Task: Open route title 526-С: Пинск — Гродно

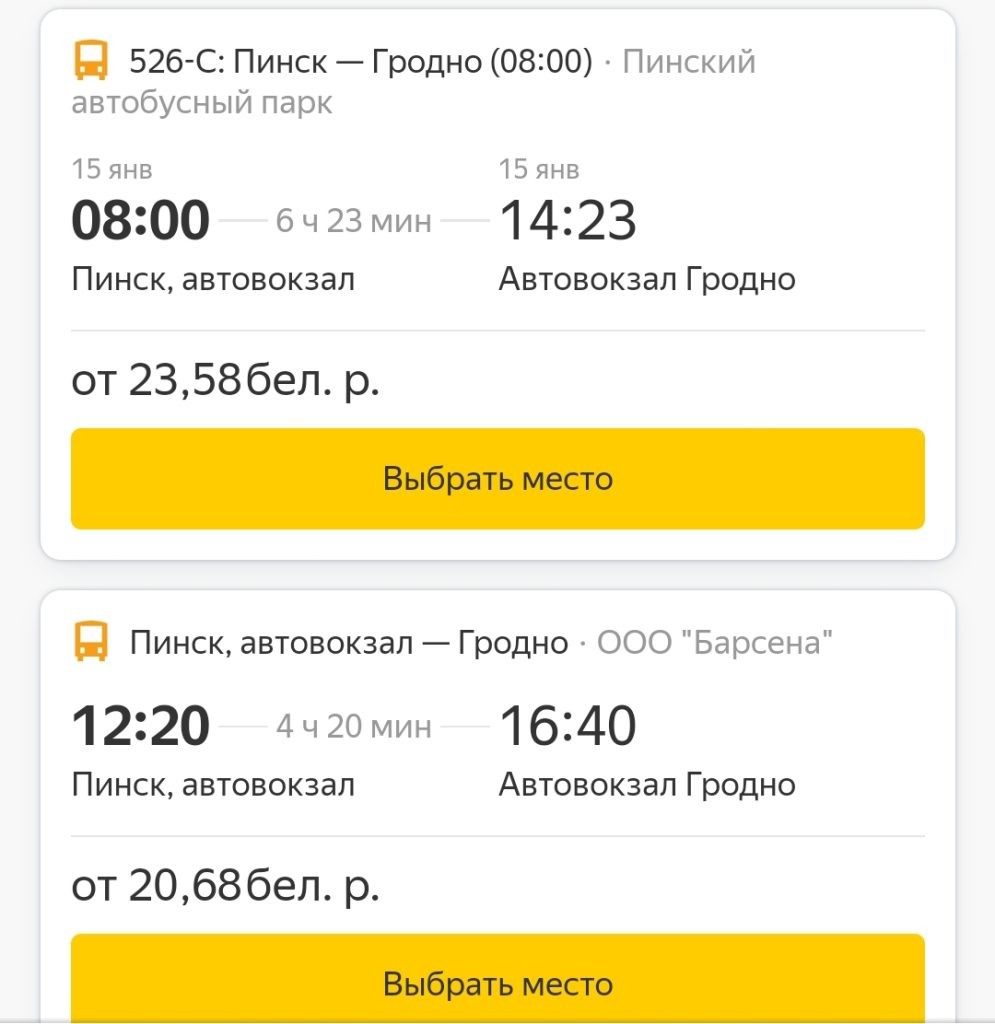Action: 361,62
